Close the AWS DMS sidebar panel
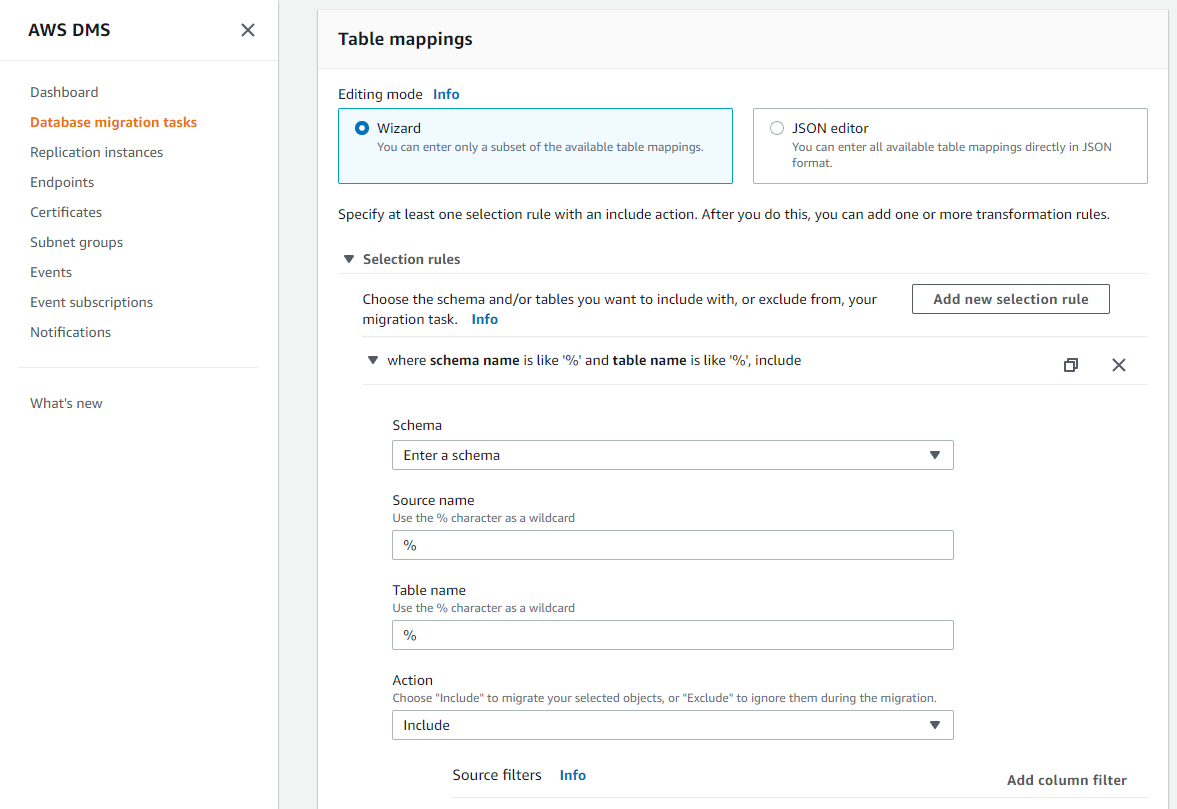Viewport: 1177px width, 809px height. (248, 30)
